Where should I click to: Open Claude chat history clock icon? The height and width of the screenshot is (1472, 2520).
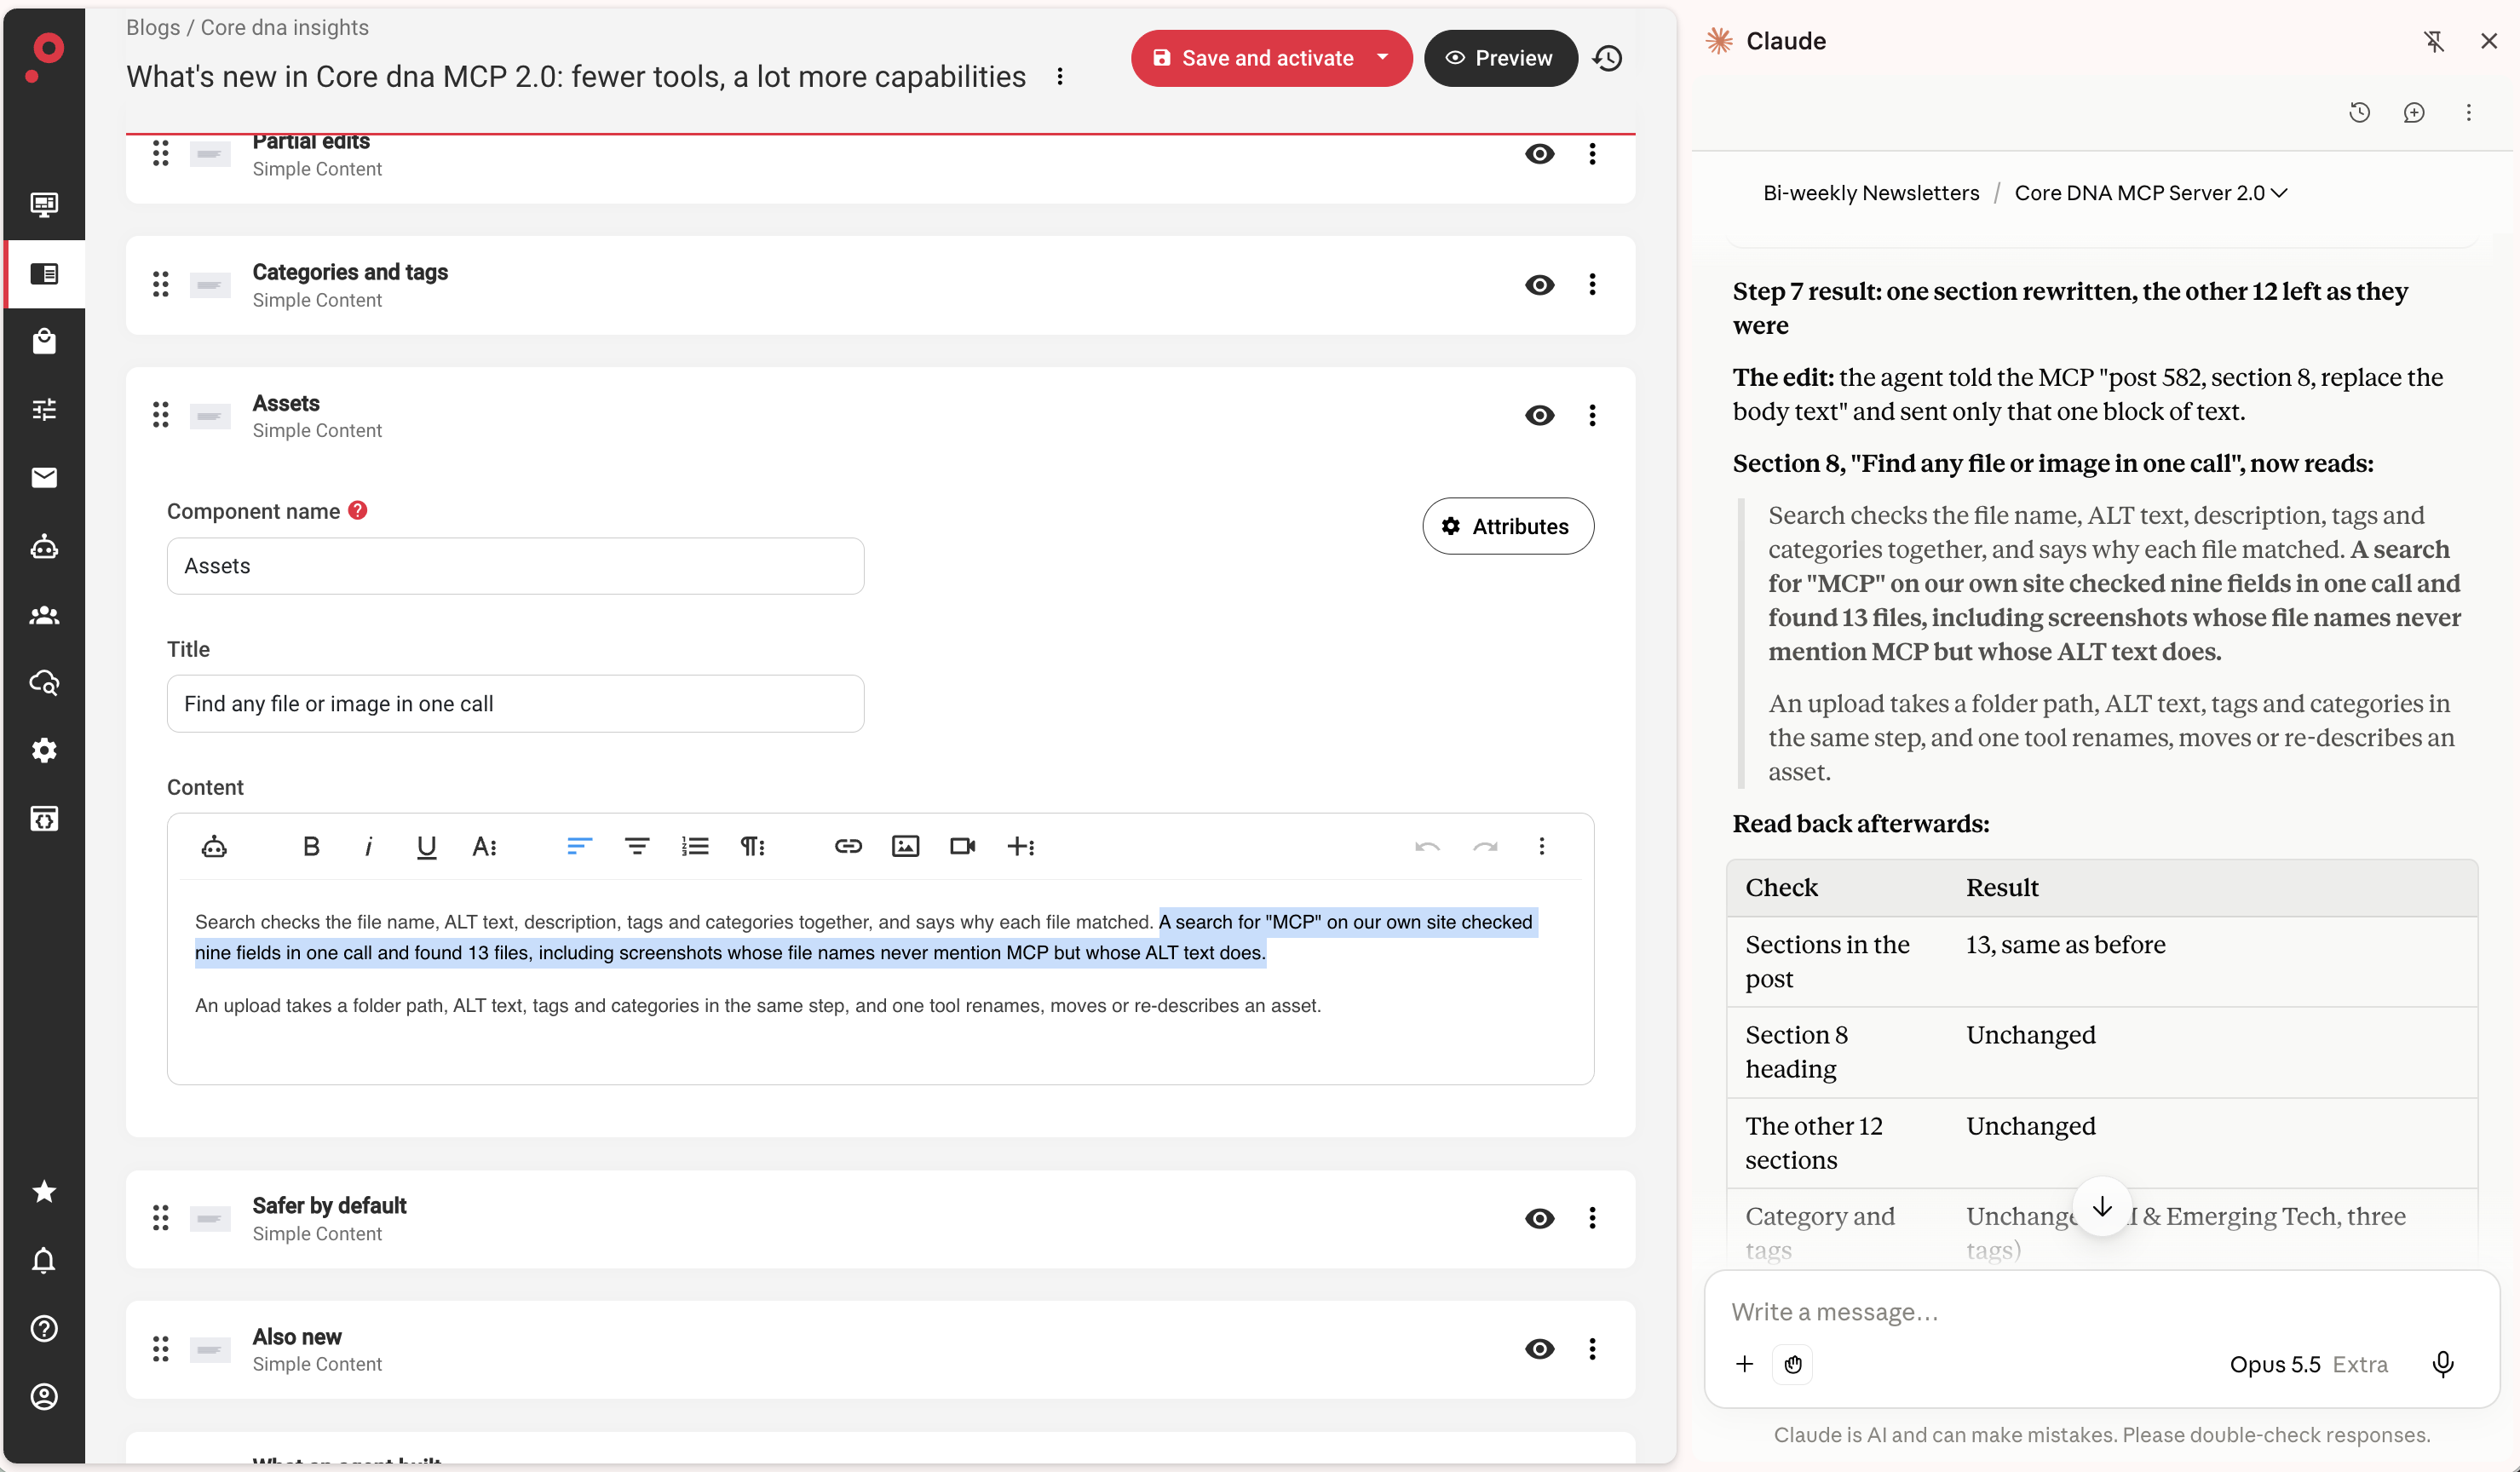[x=2360, y=112]
